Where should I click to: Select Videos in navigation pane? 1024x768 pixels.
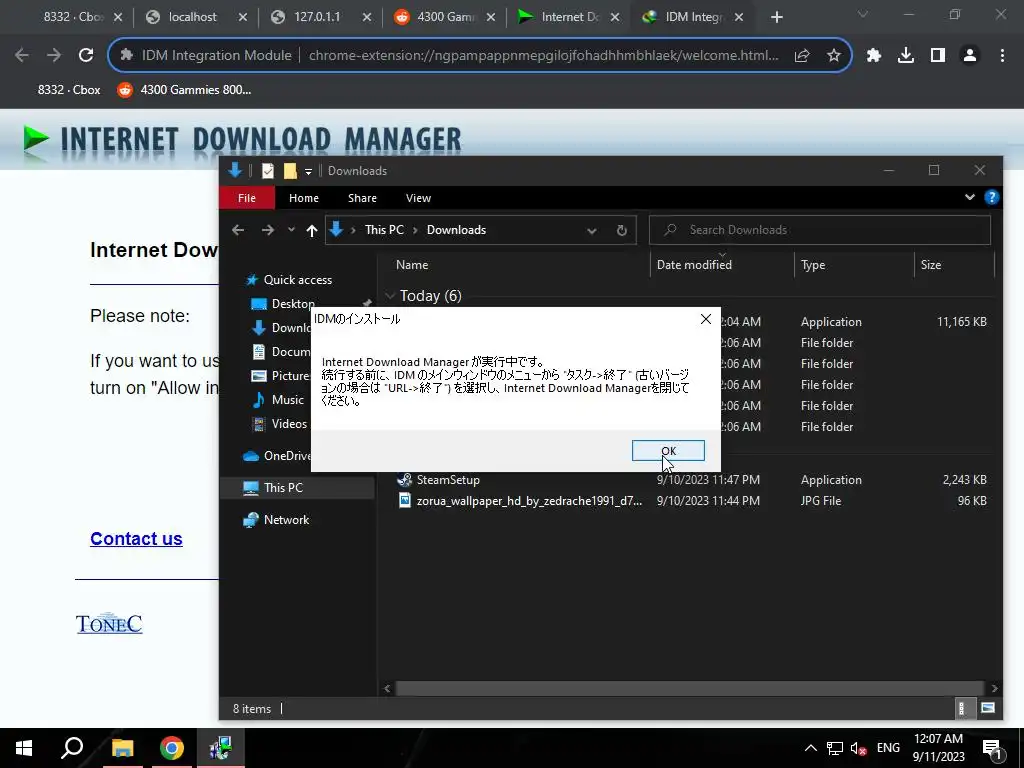tap(289, 424)
